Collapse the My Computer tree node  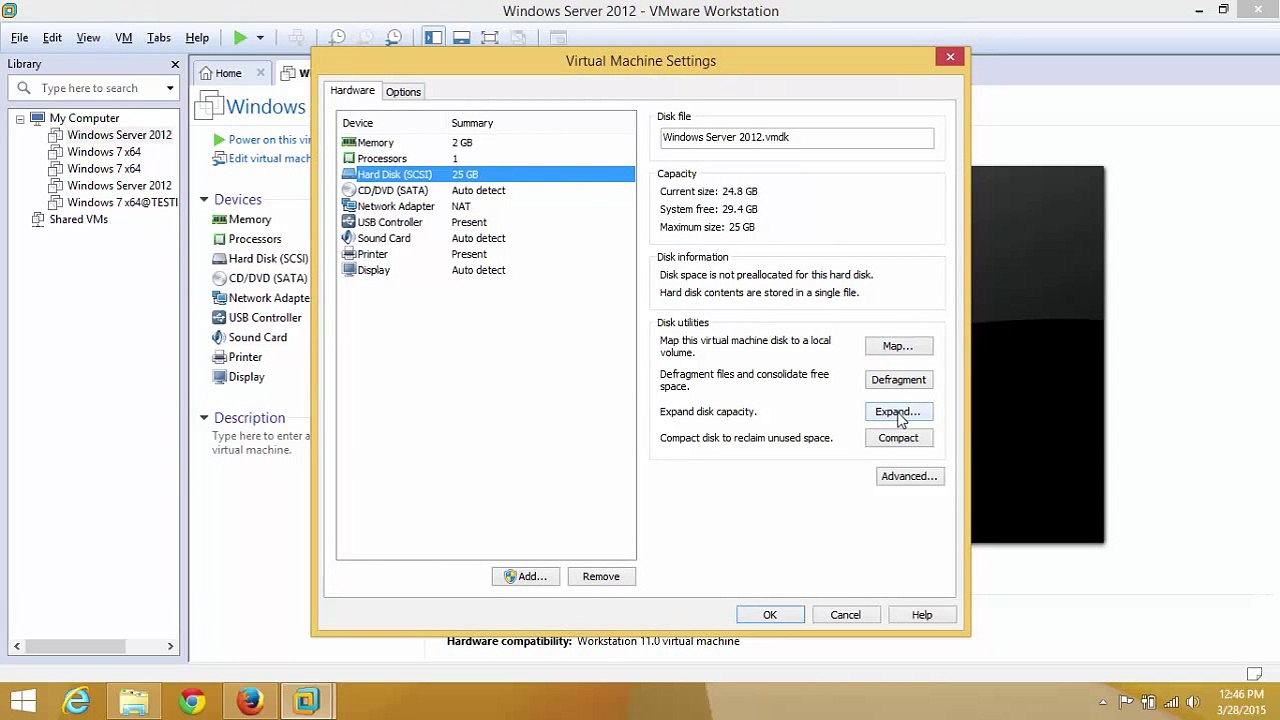click(x=19, y=118)
